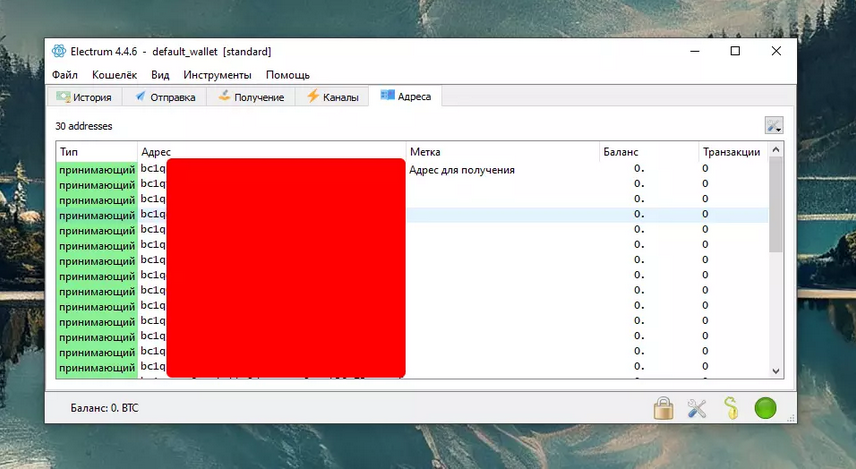Open preferences via the wrench and screwdriver icon
This screenshot has width=856, height=469.
tap(697, 408)
